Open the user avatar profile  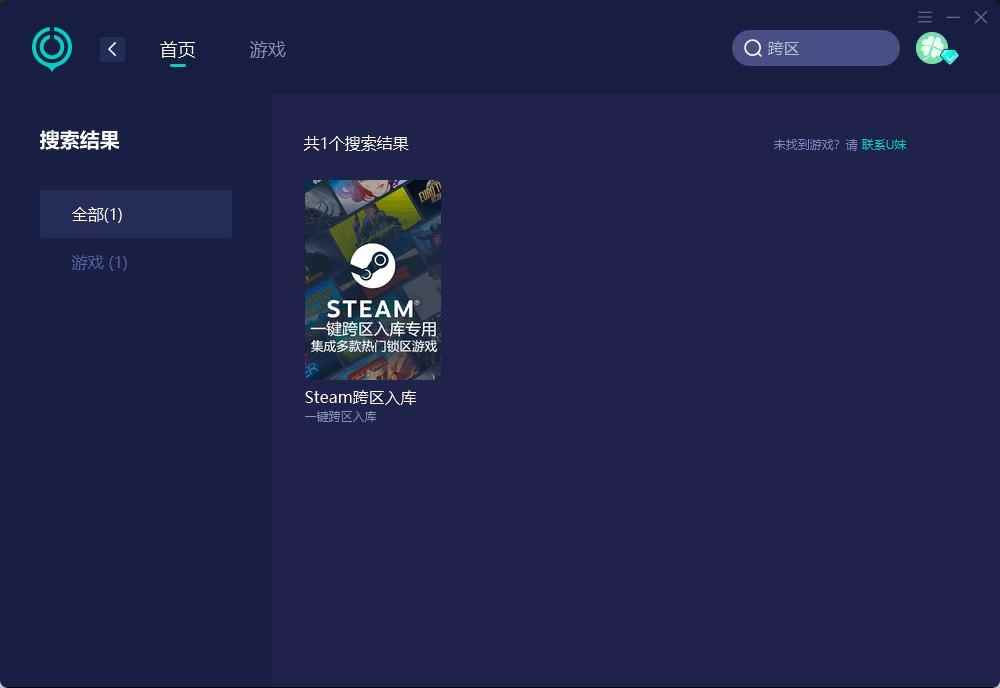click(931, 48)
